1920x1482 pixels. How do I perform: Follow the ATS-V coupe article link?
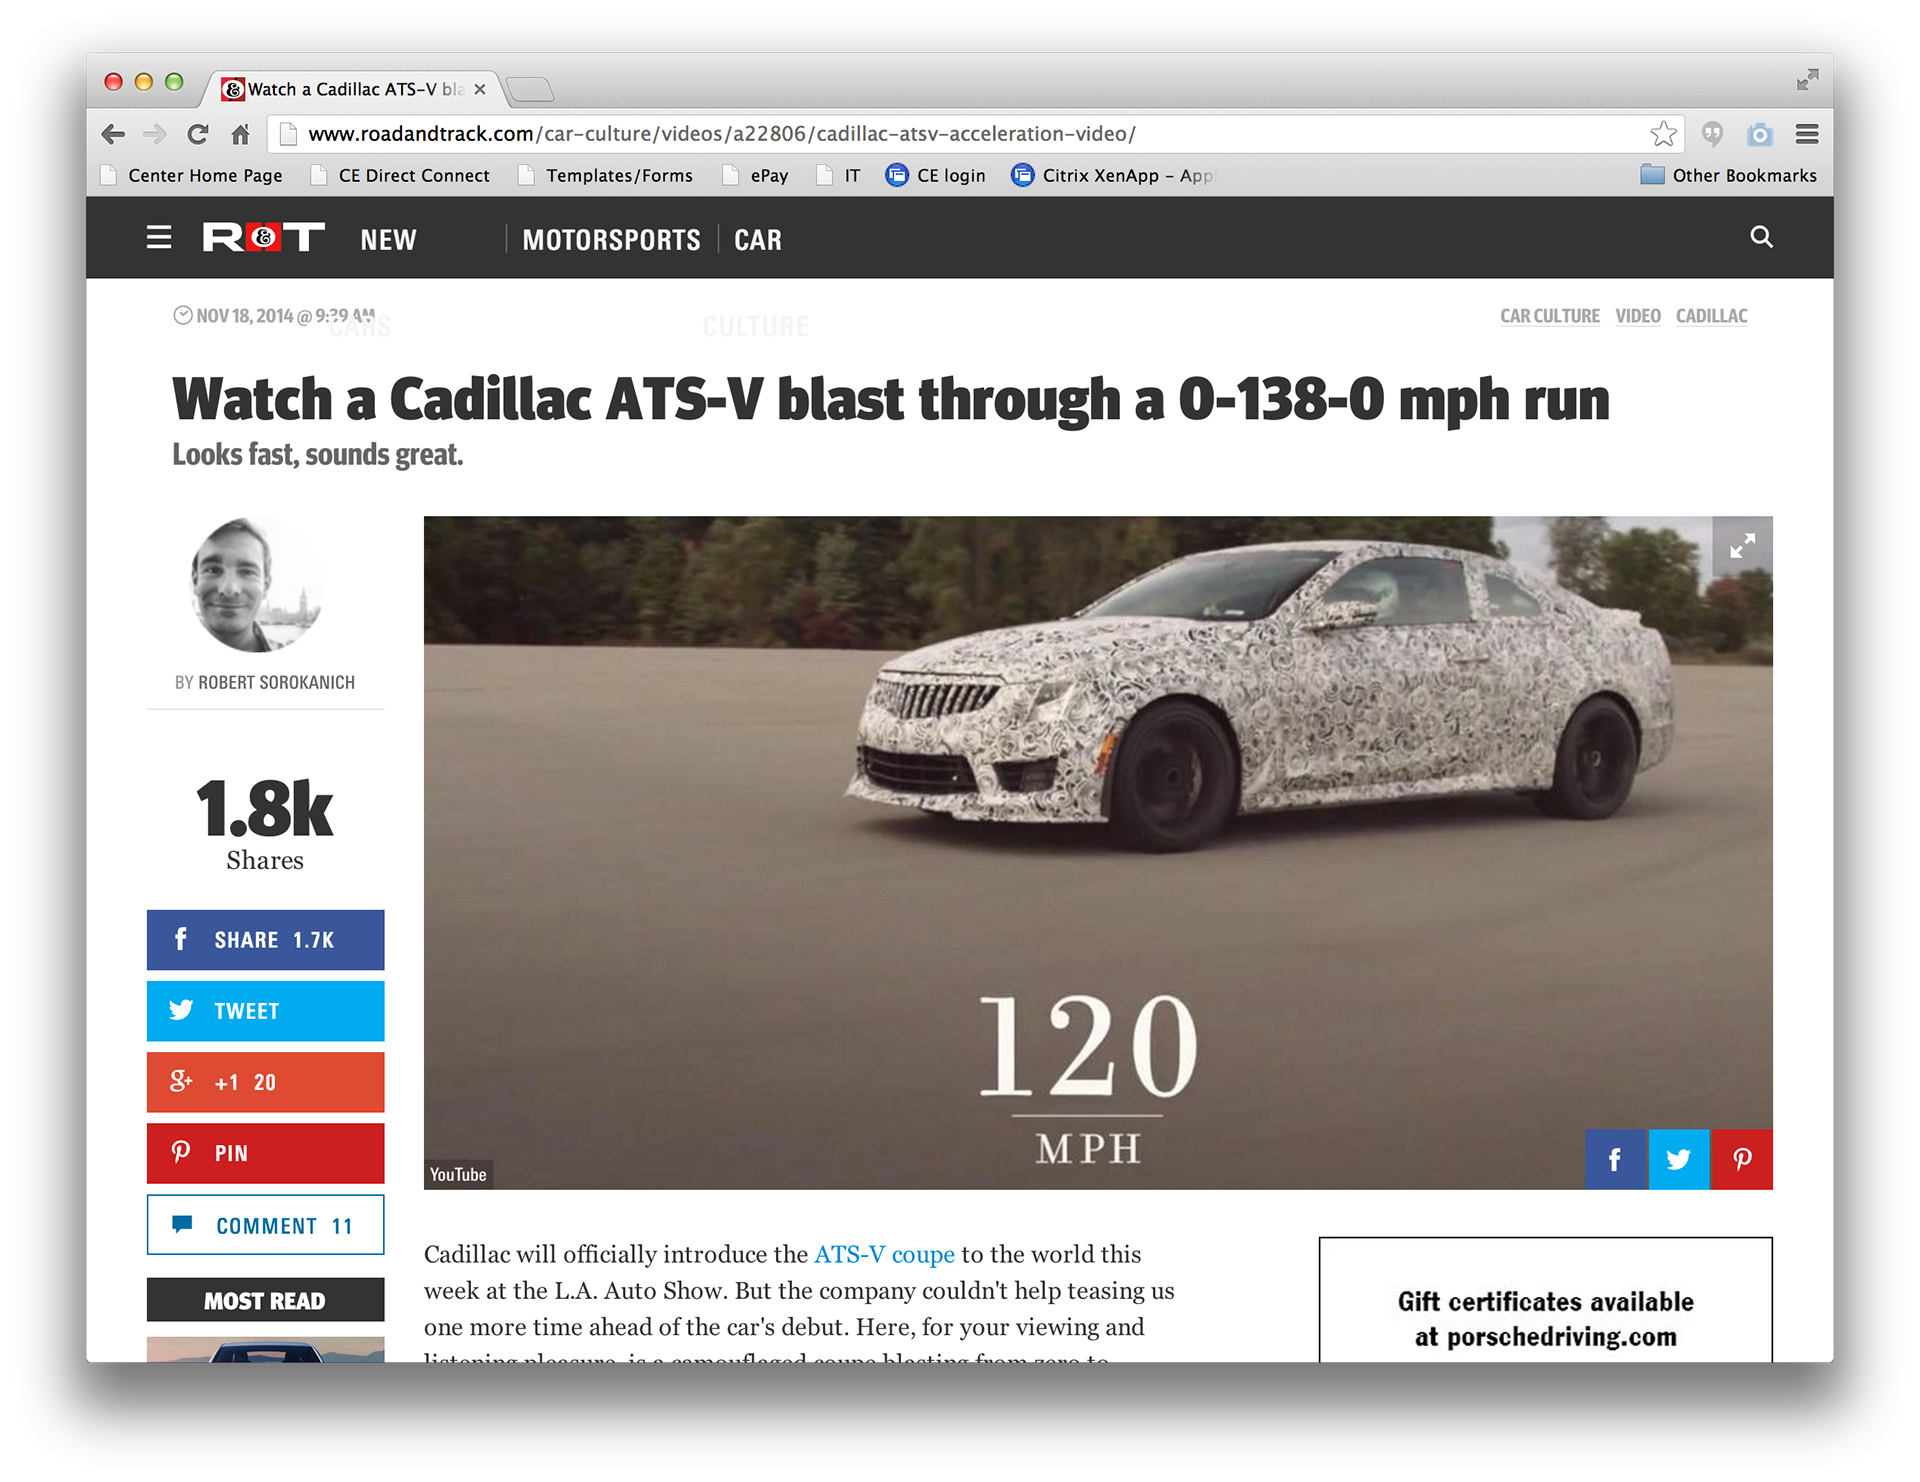pos(884,1254)
